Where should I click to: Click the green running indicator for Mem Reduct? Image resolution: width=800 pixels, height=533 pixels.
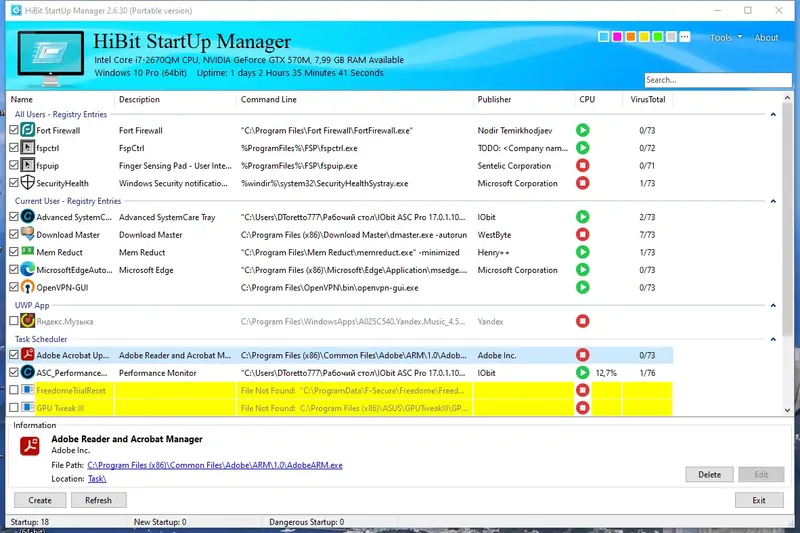pos(582,252)
